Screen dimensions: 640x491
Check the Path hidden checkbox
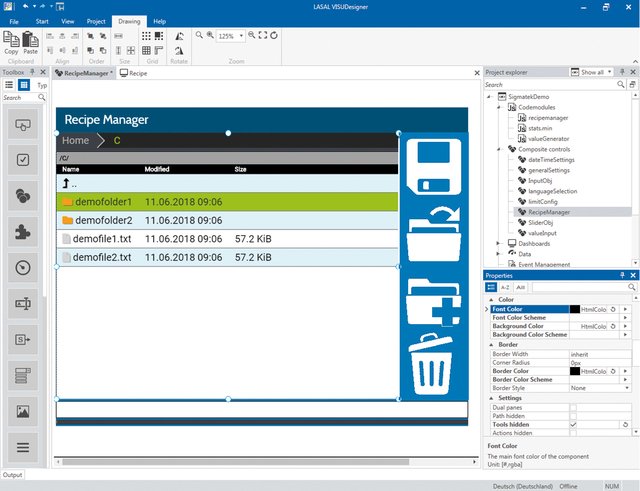(x=573, y=416)
